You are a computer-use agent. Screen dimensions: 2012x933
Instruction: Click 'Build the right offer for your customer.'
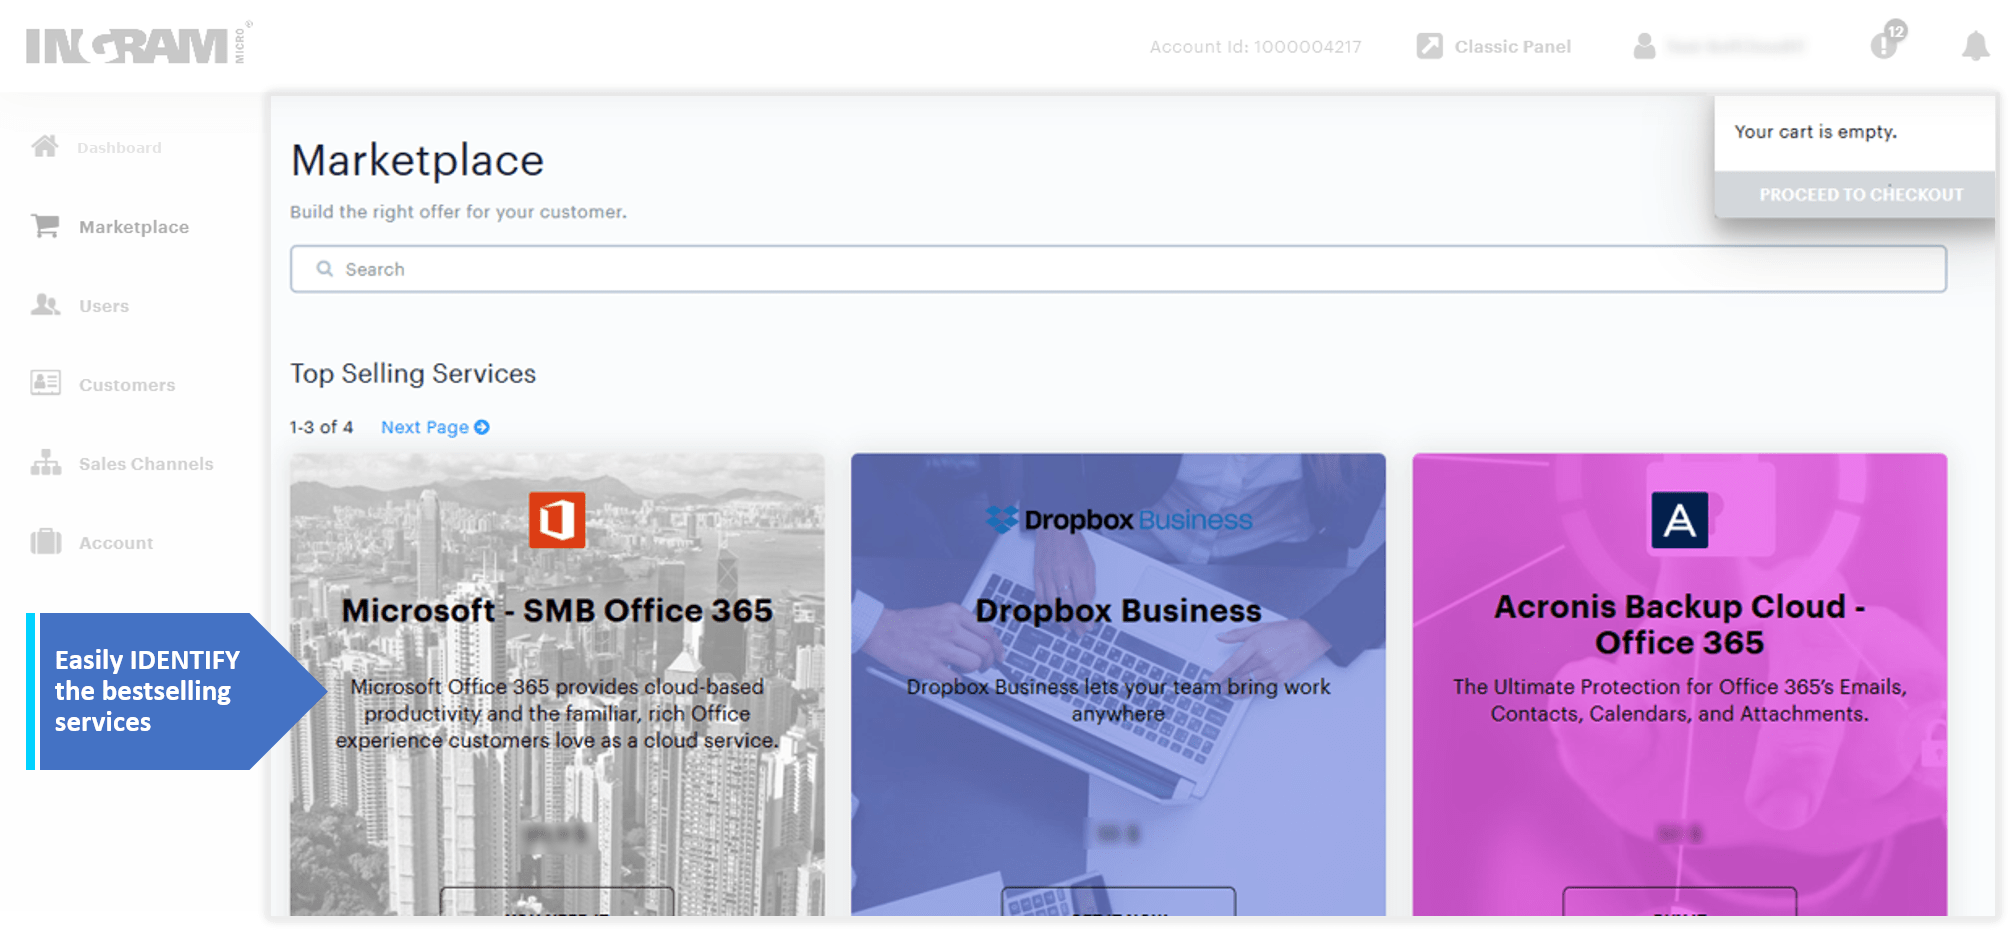click(x=458, y=212)
